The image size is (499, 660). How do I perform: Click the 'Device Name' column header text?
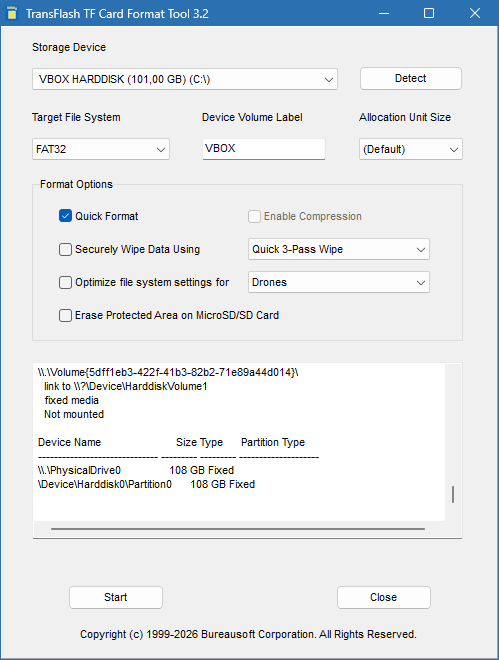click(x=69, y=442)
